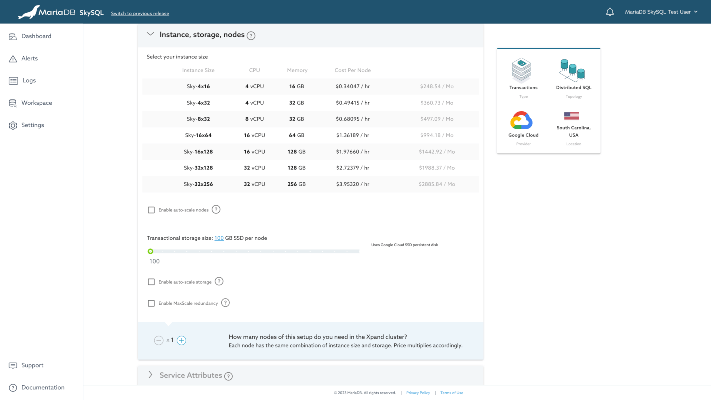Open the SkySQL Test User account dropdown
The image size is (711, 400).
[663, 12]
